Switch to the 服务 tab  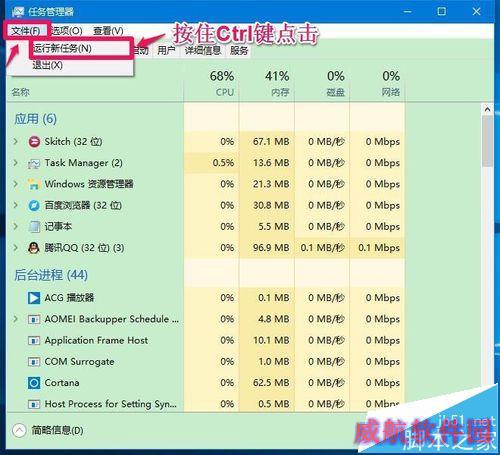coord(239,50)
